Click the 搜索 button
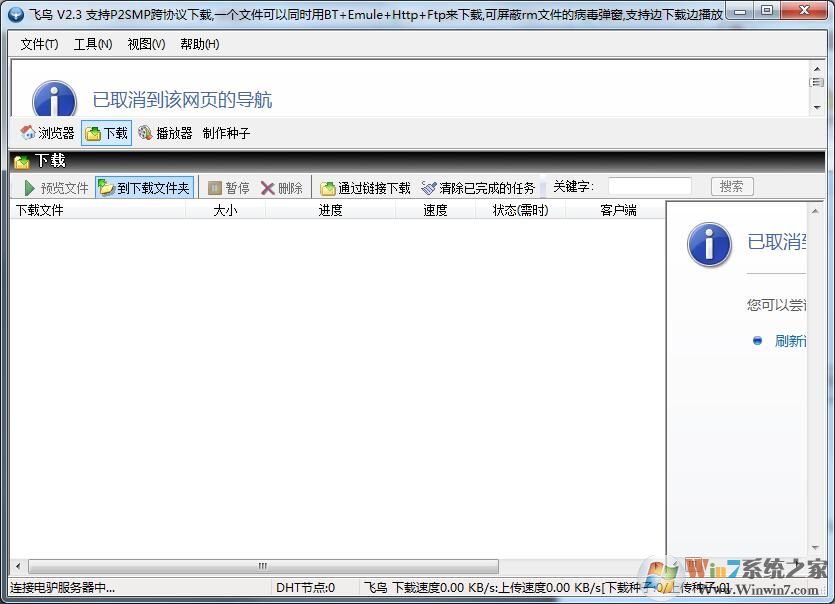Screen dimensions: 835x604 732,186
